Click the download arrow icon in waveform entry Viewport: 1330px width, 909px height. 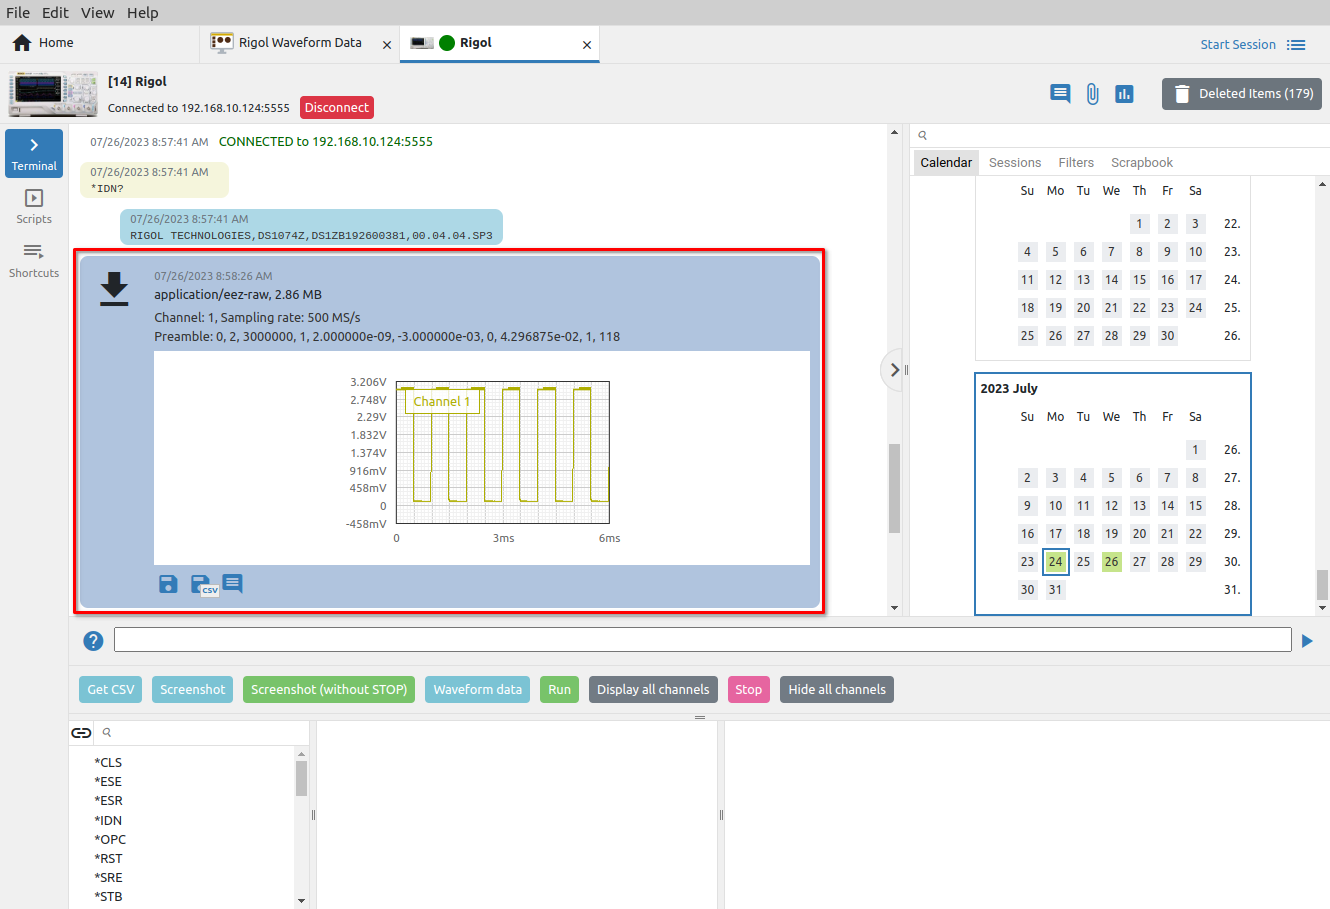click(x=114, y=288)
